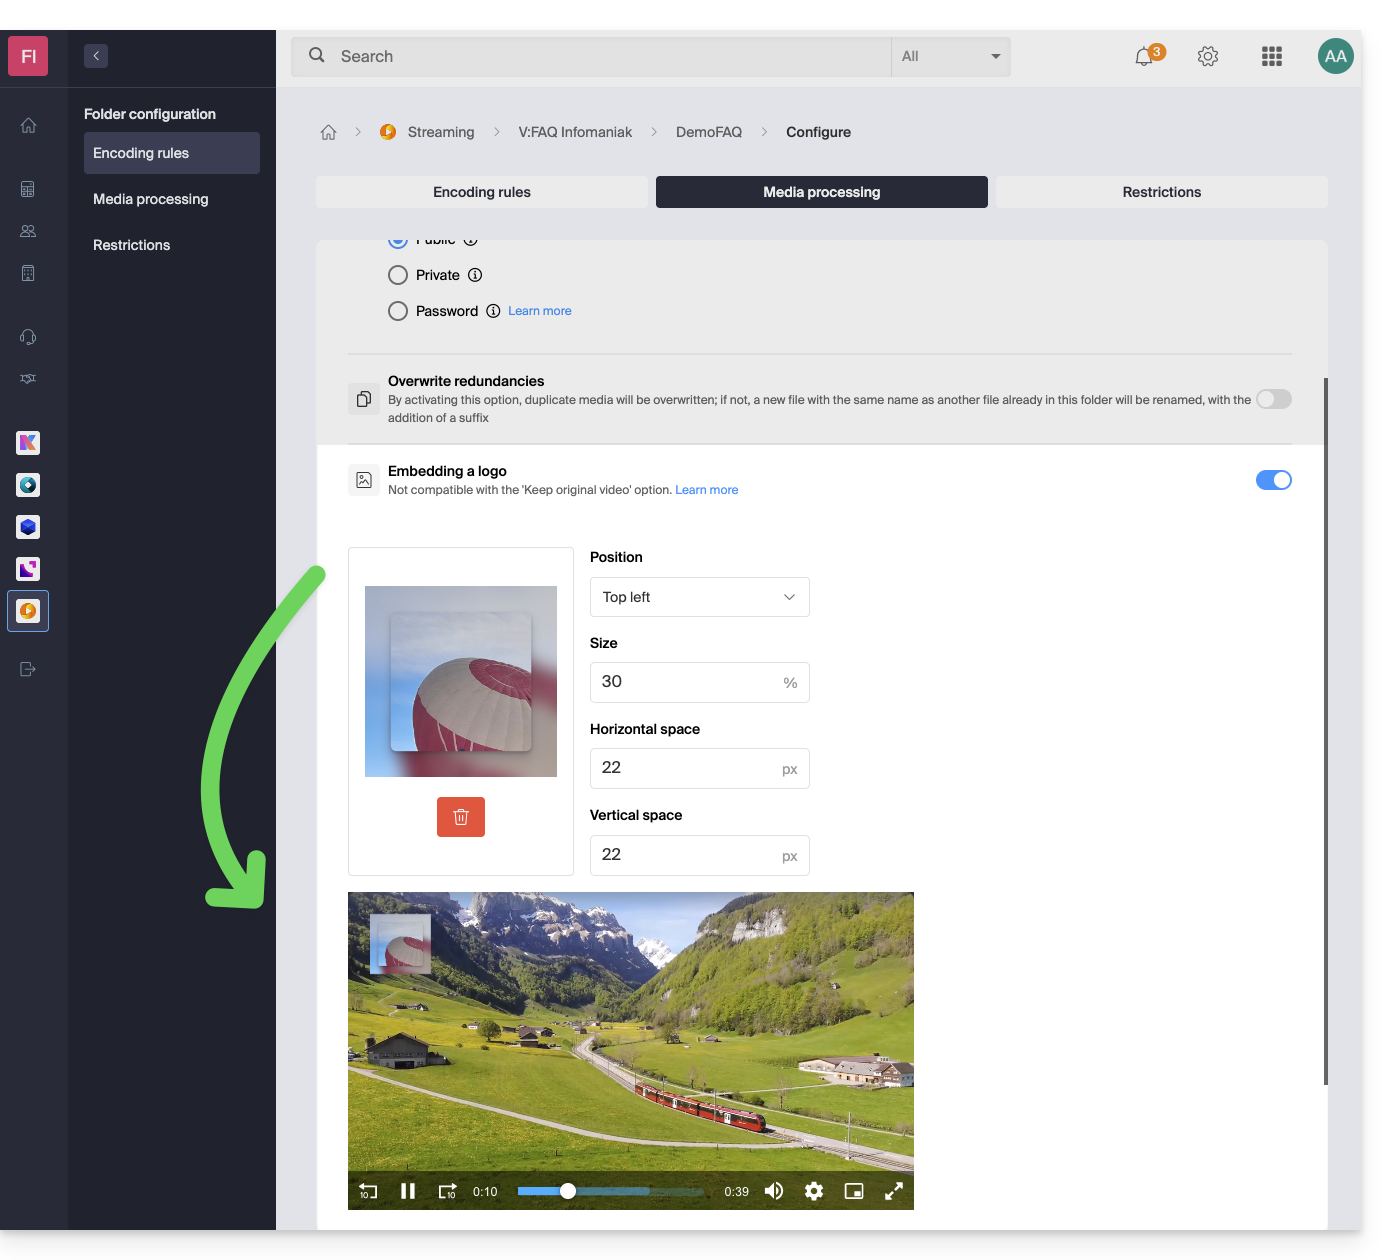Pause the video preview

pos(407,1191)
